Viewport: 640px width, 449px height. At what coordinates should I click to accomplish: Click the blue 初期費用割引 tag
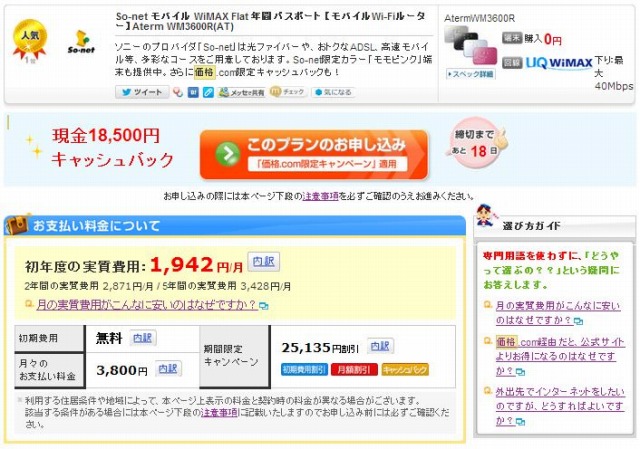click(x=304, y=369)
